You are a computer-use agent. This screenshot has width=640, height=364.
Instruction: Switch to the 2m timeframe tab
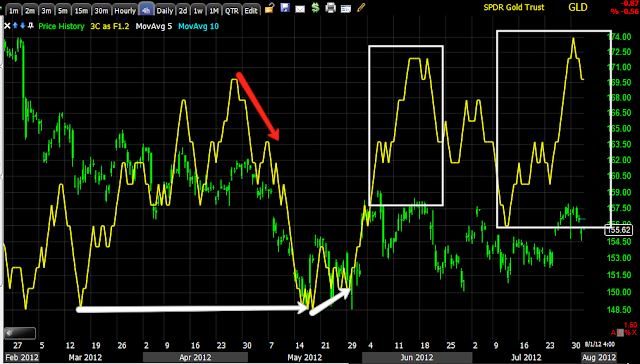point(30,11)
